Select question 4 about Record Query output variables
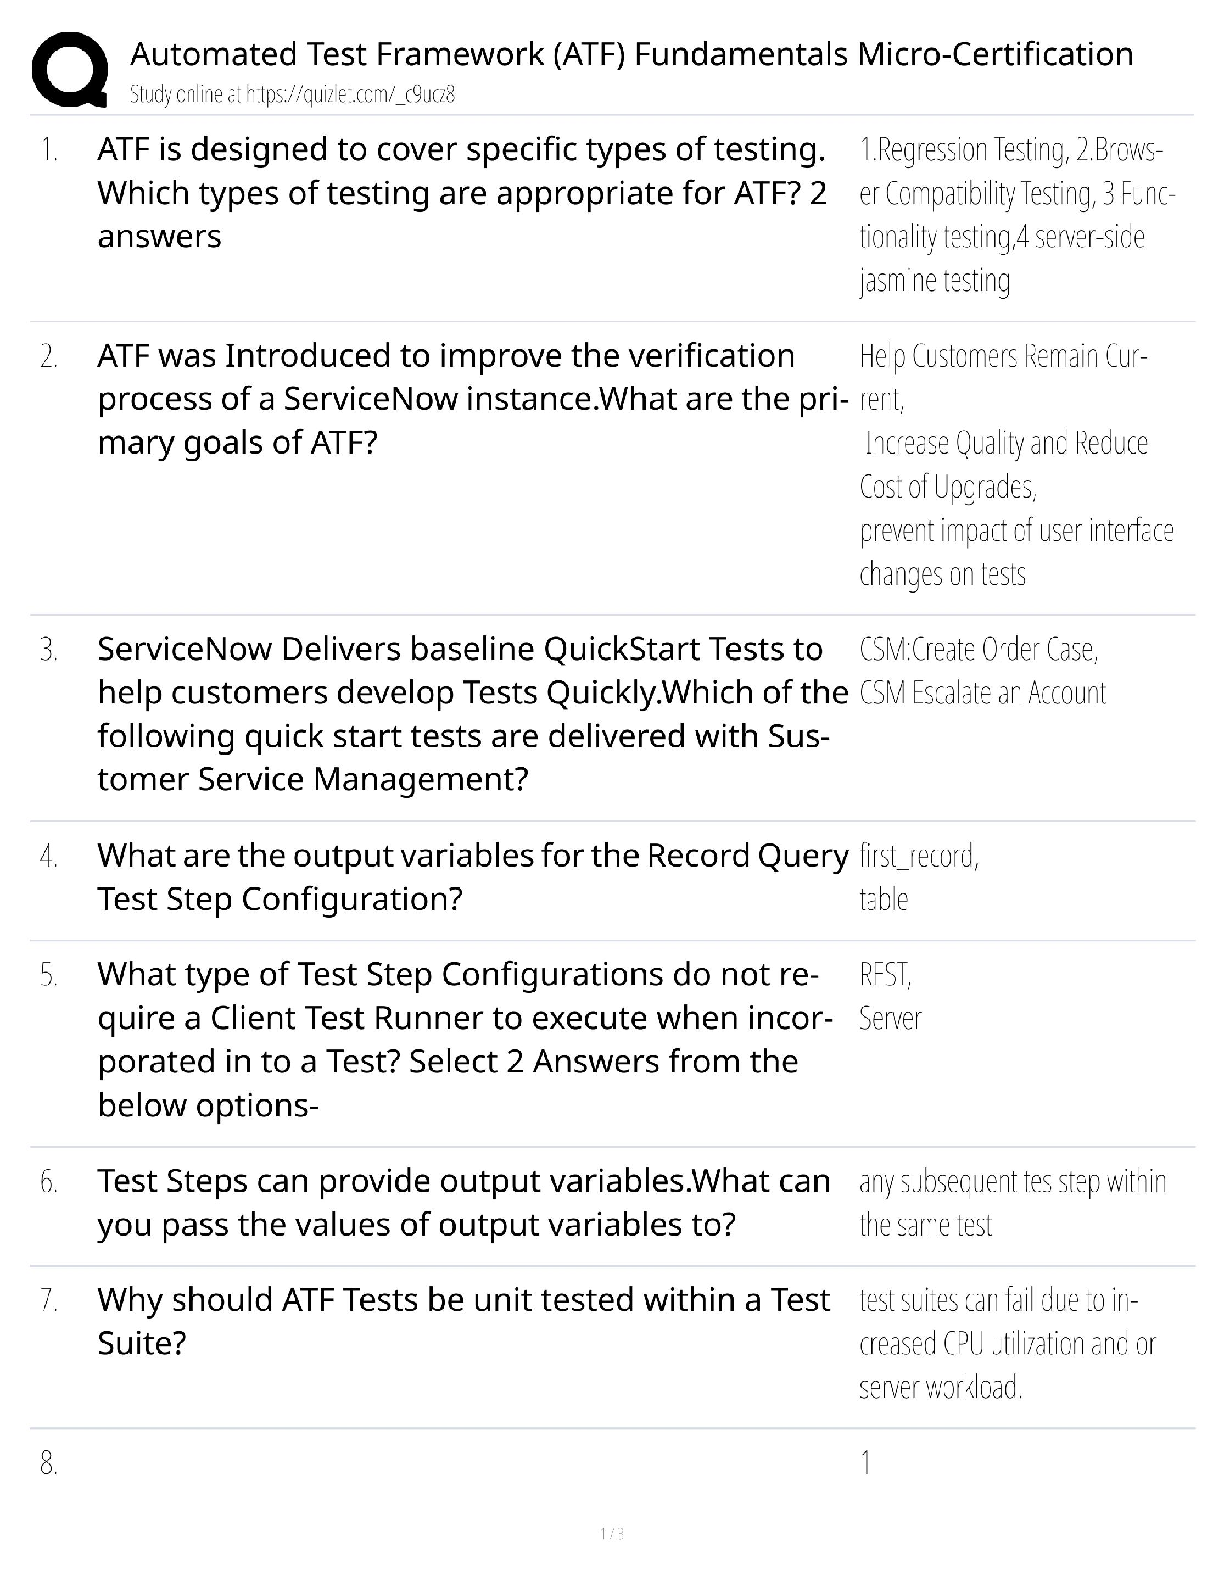Viewport: 1224px width, 1584px height. click(x=471, y=877)
